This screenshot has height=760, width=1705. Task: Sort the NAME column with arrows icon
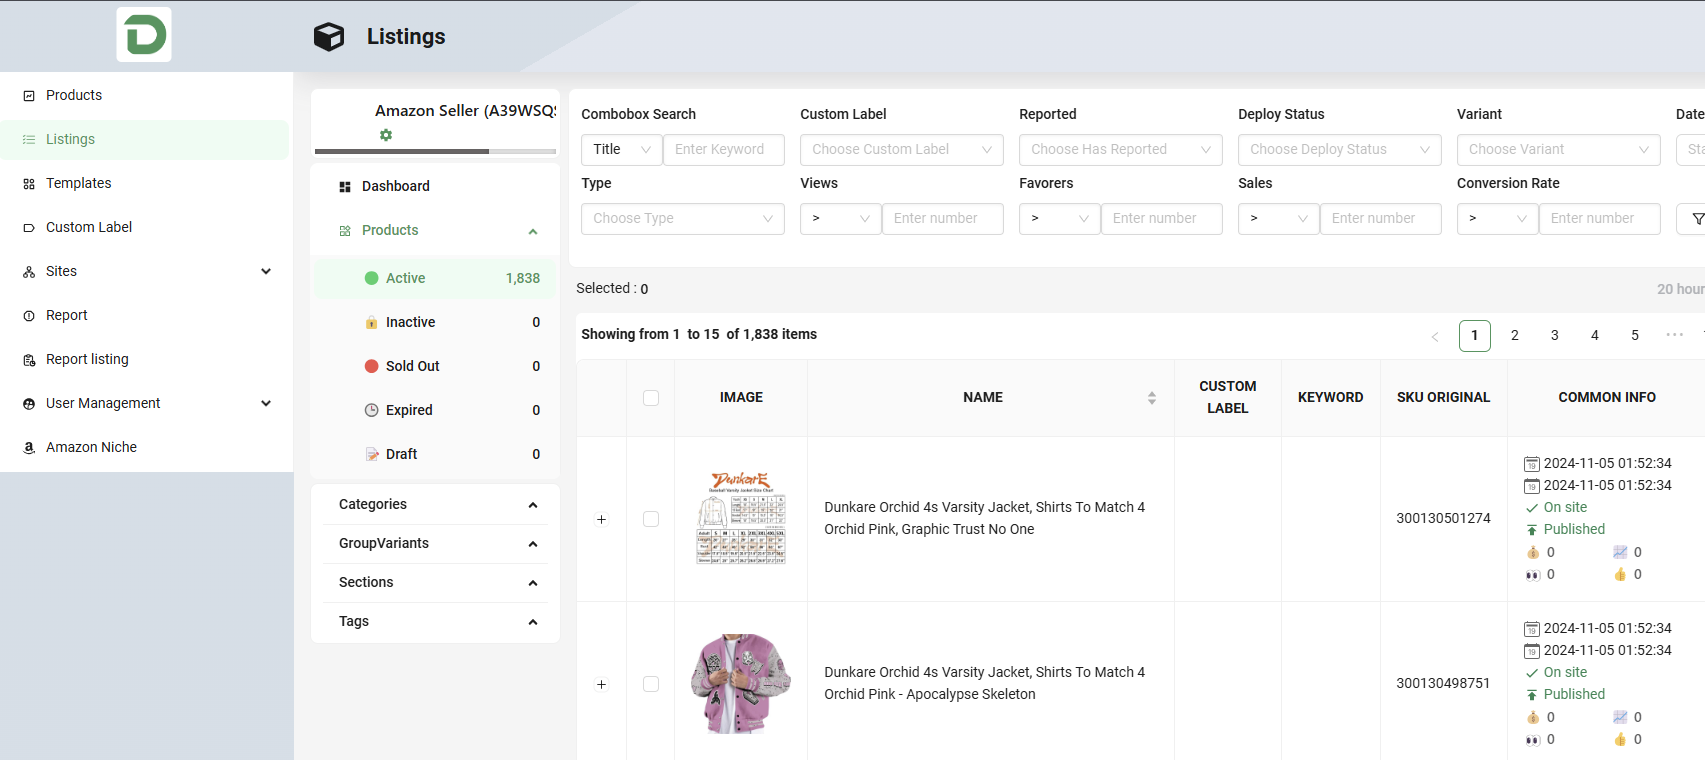pyautogui.click(x=1152, y=398)
